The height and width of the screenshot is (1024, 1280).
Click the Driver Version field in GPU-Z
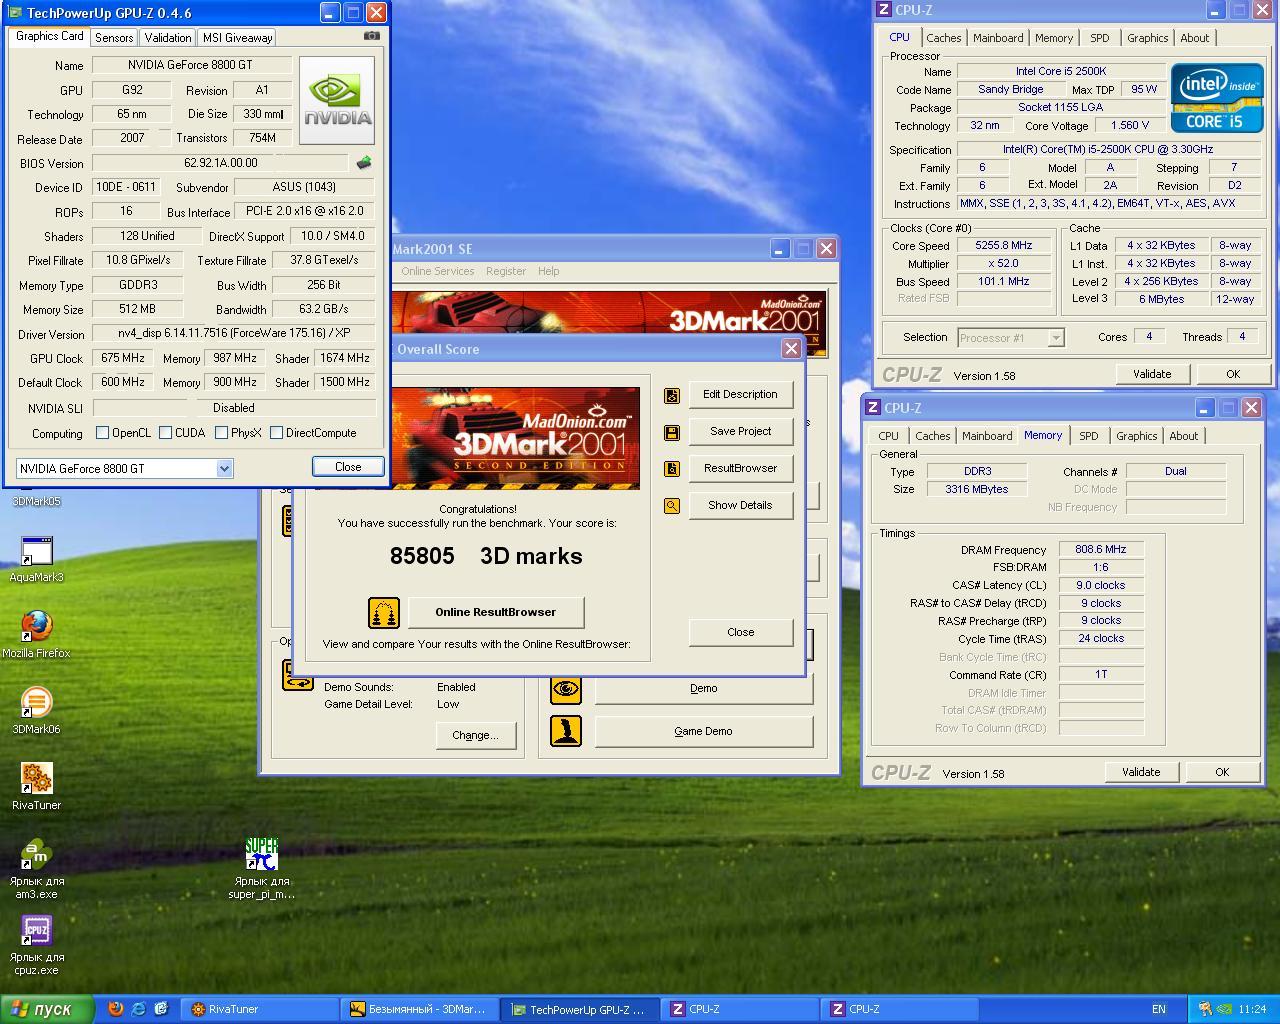233,334
